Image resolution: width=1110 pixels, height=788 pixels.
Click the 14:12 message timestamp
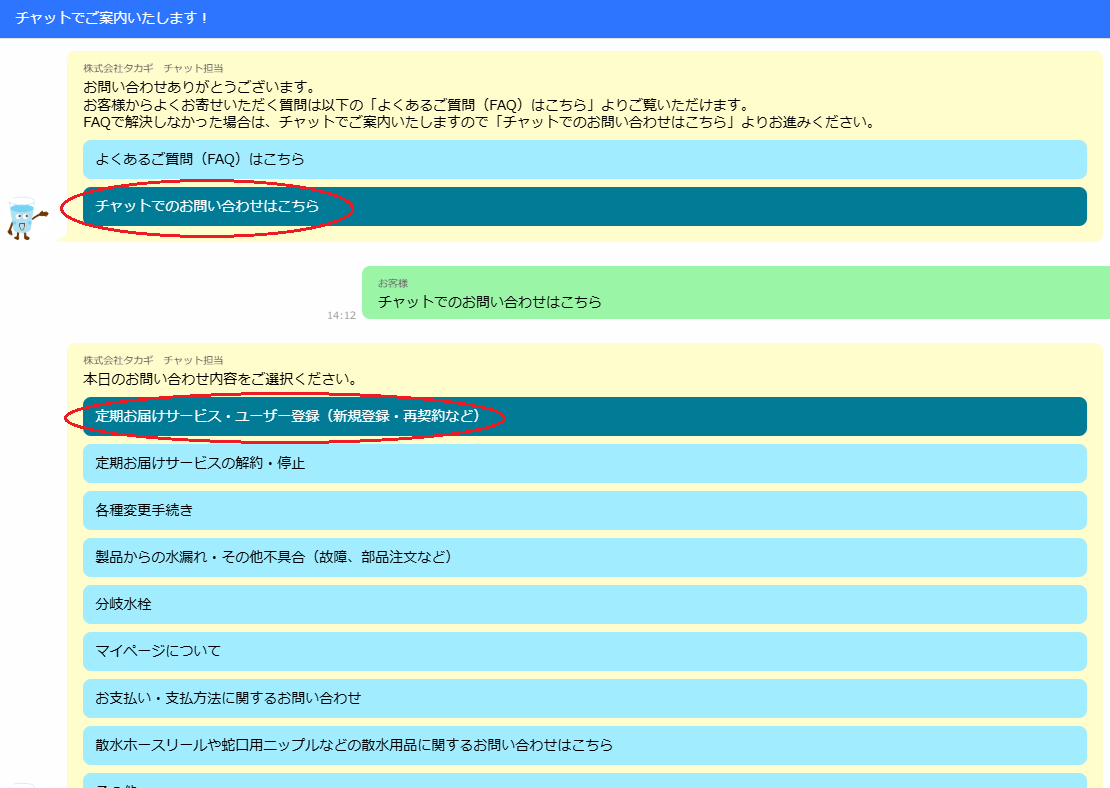341,315
